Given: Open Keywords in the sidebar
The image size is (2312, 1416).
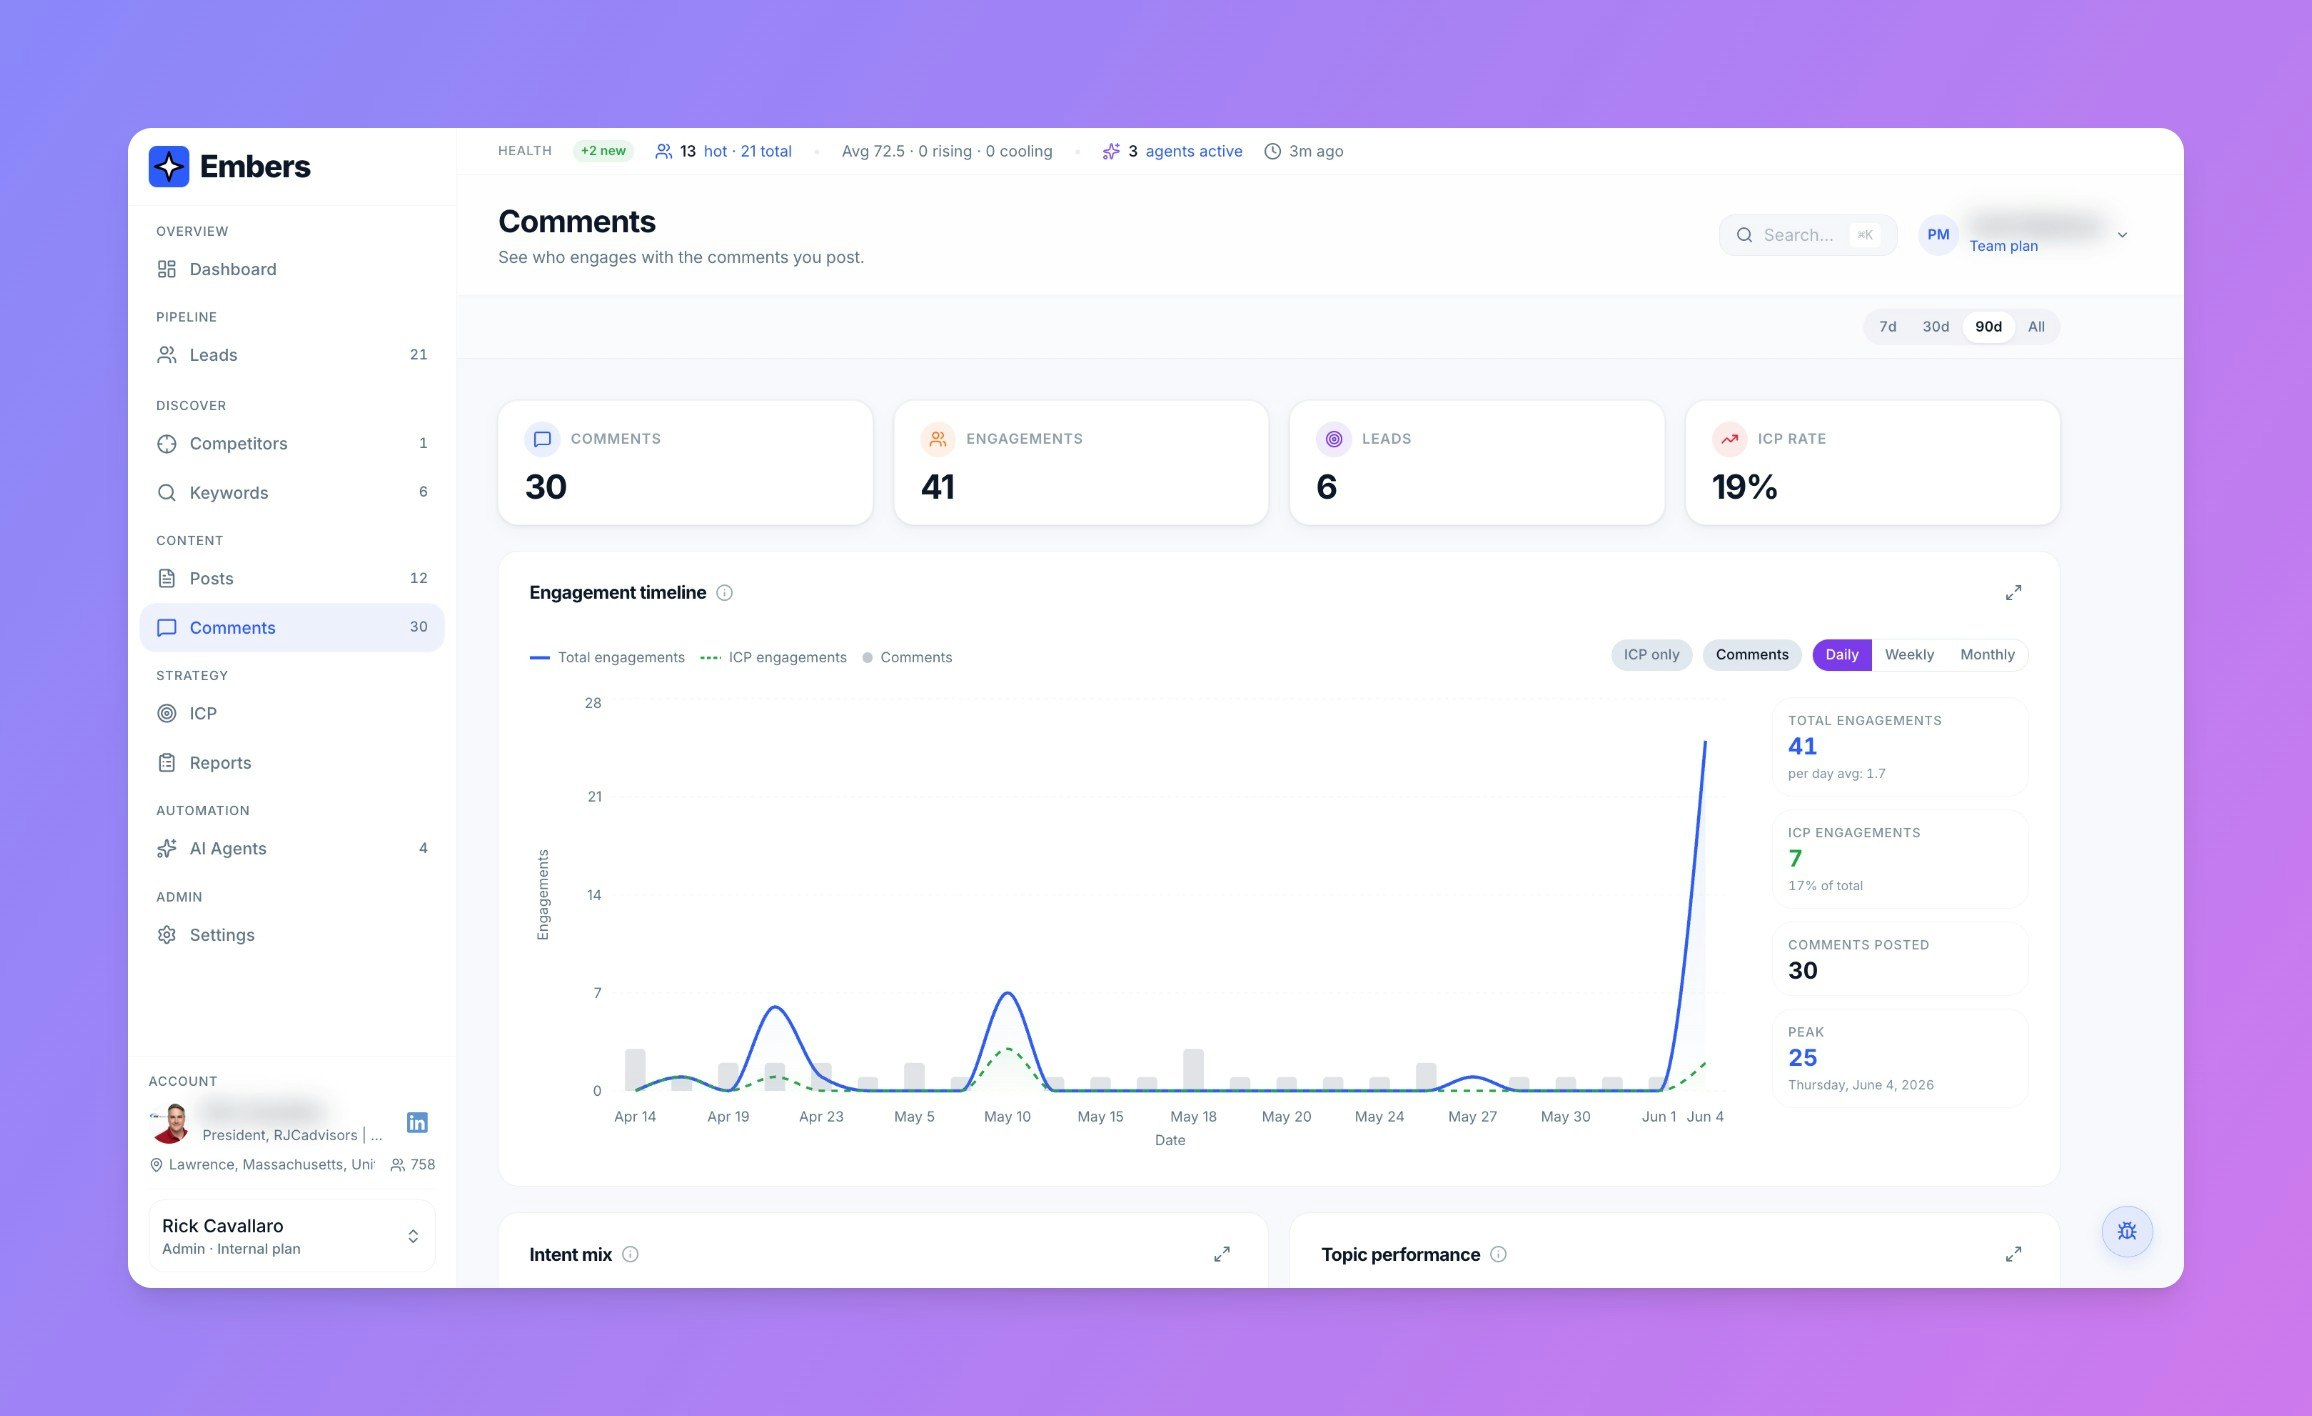Looking at the screenshot, I should pos(291,492).
